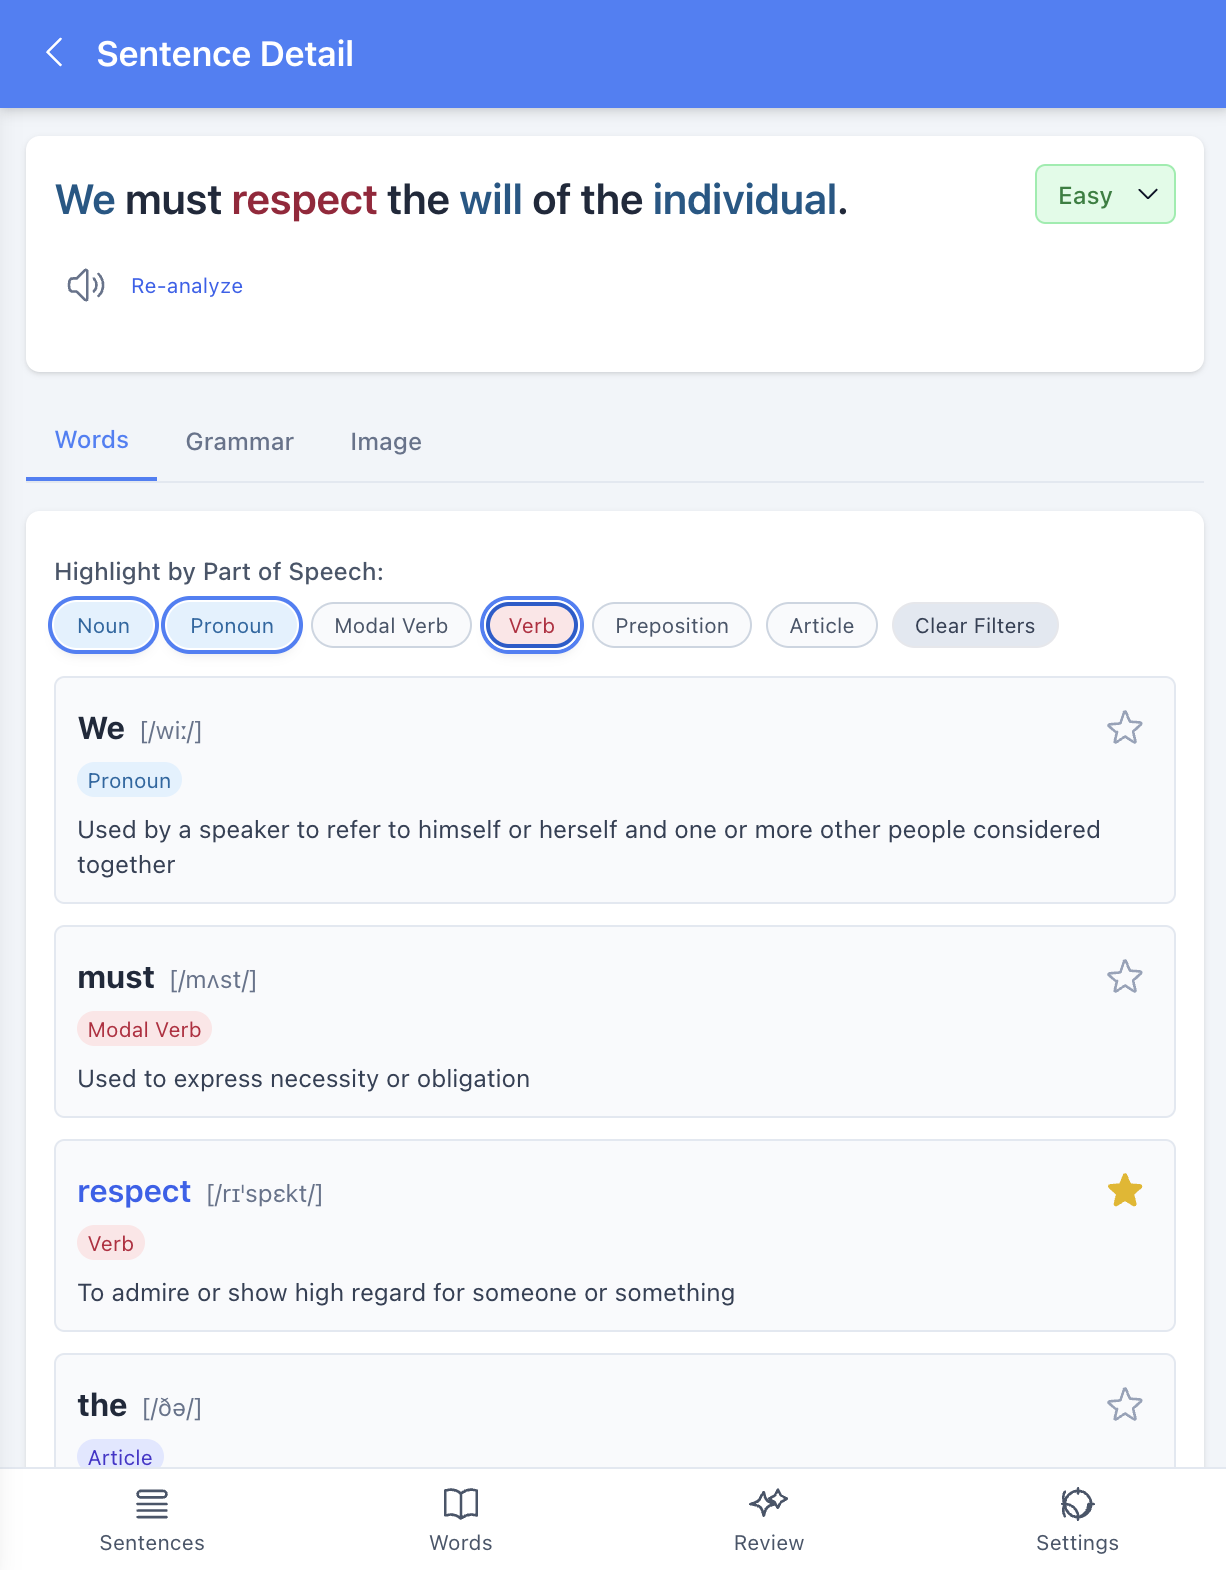This screenshot has width=1226, height=1570.
Task: Star the word "the"
Action: click(x=1124, y=1405)
